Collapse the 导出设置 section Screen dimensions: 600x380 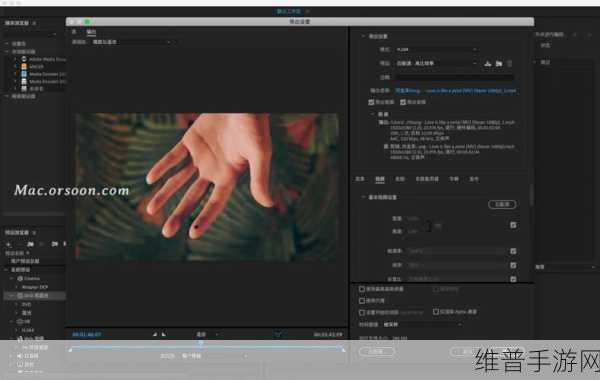click(363, 36)
